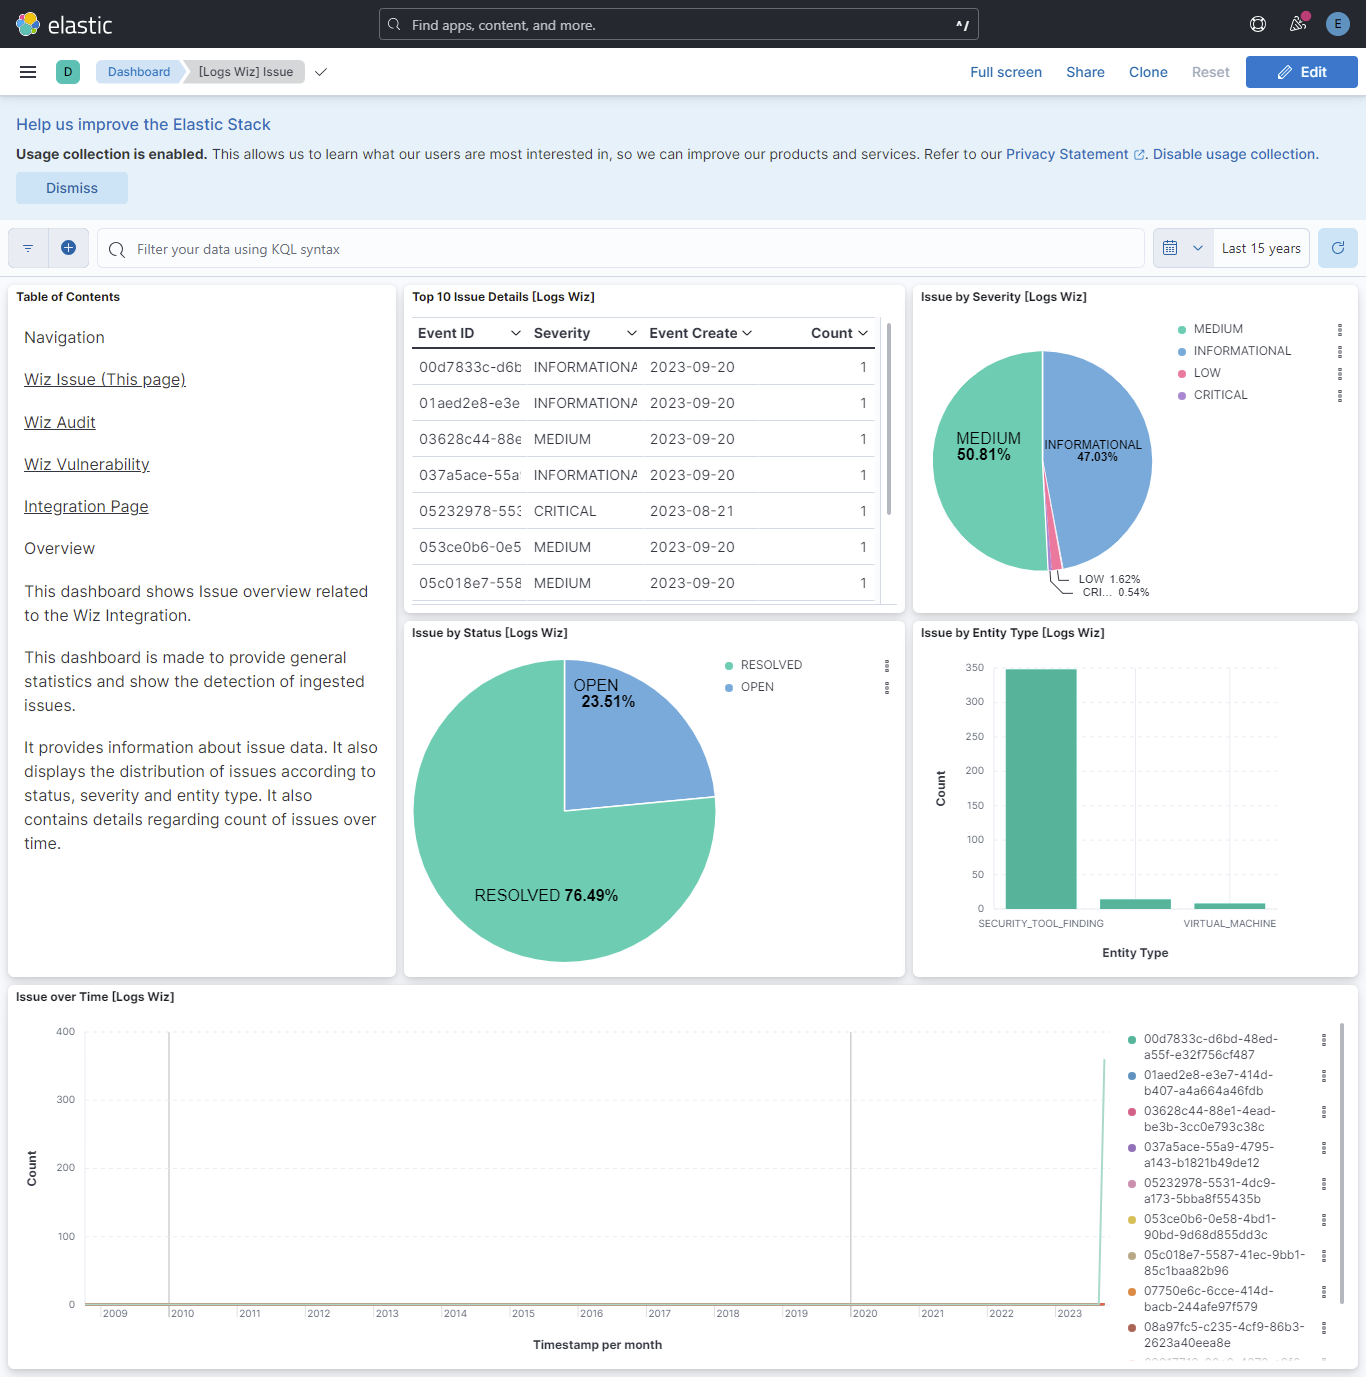Open the Severity column sort dropdown
Viewport: 1366px width, 1377px height.
631,332
